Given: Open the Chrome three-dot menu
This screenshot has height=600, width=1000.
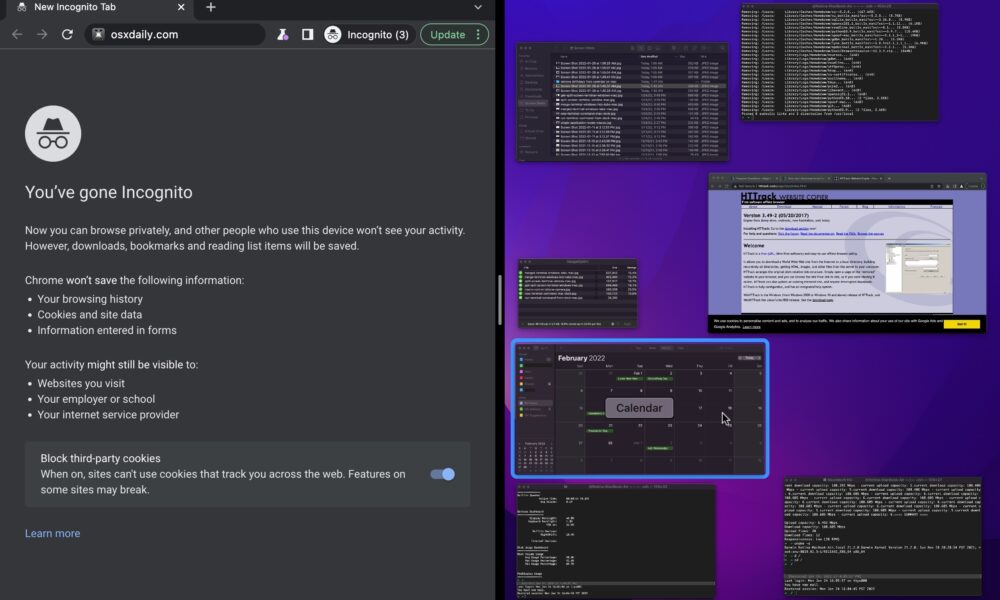Looking at the screenshot, I should click(x=478, y=34).
